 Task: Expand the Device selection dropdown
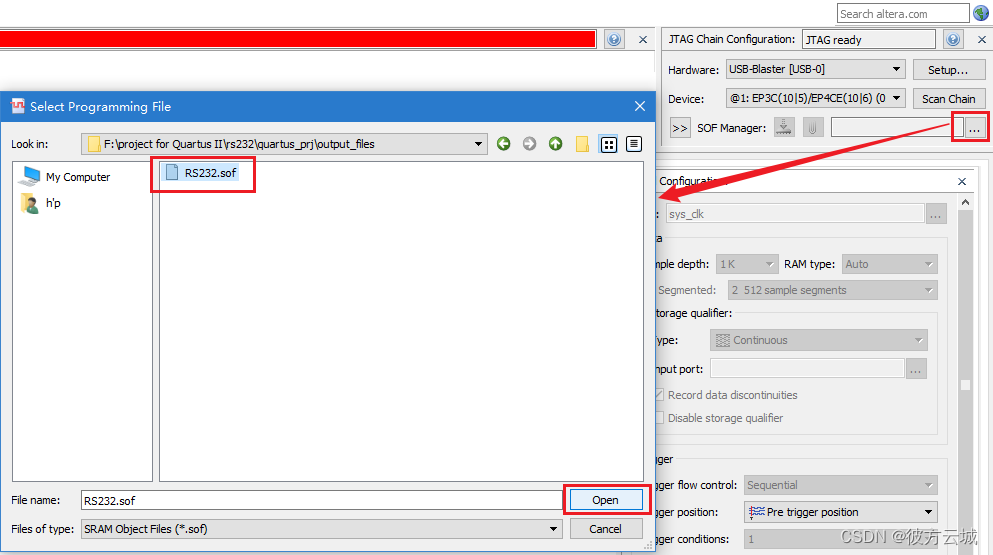[896, 98]
